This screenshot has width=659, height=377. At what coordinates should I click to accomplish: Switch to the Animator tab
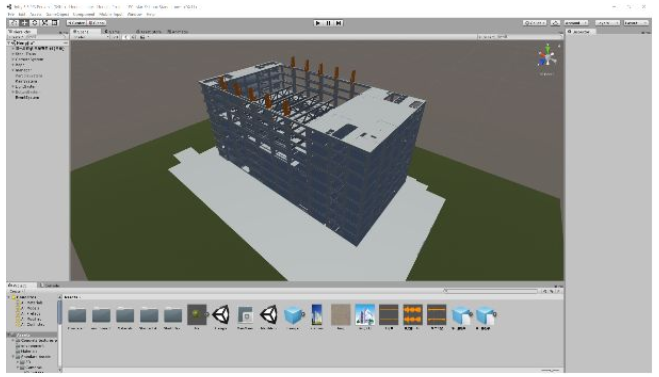coord(177,32)
